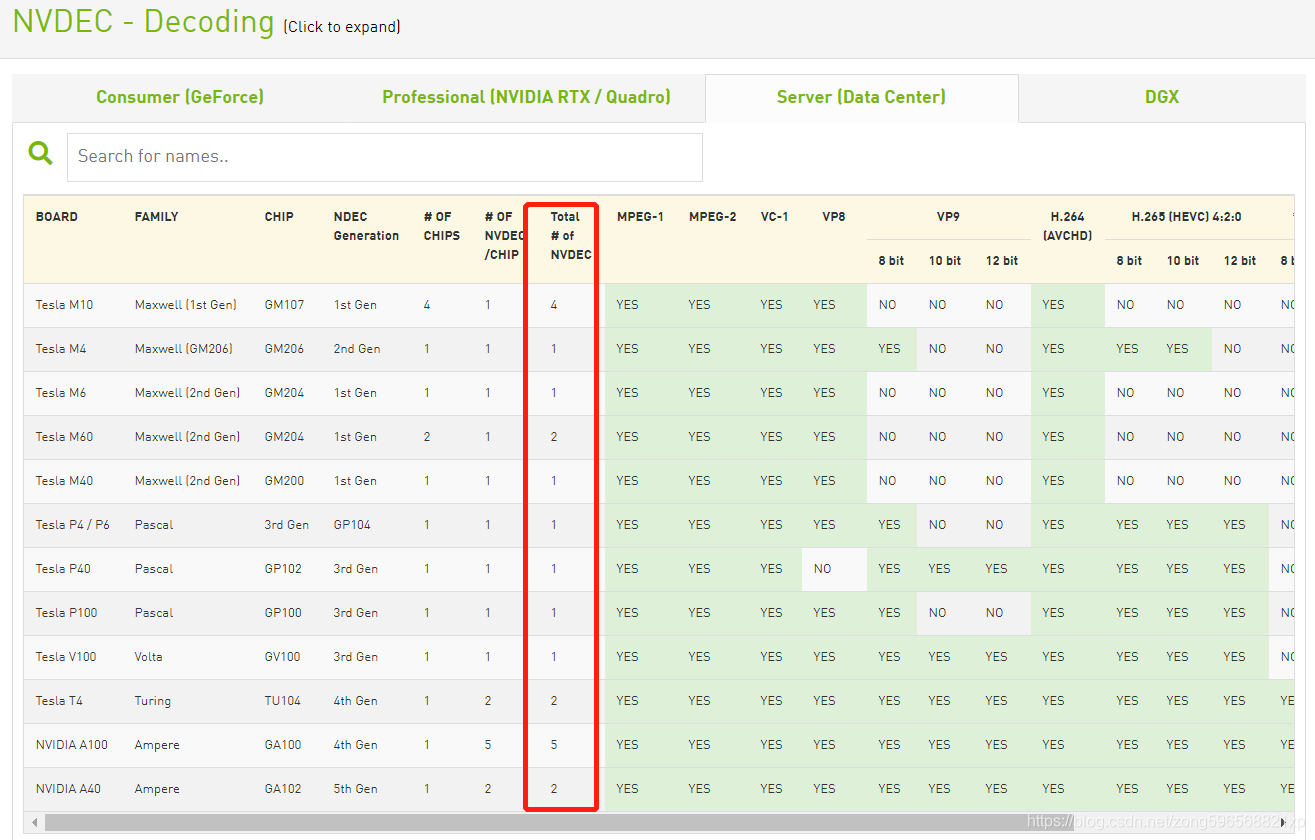Click the 2nd Gen cell in Tesla M4 row
Image resolution: width=1315 pixels, height=840 pixels.
pyautogui.click(x=357, y=349)
